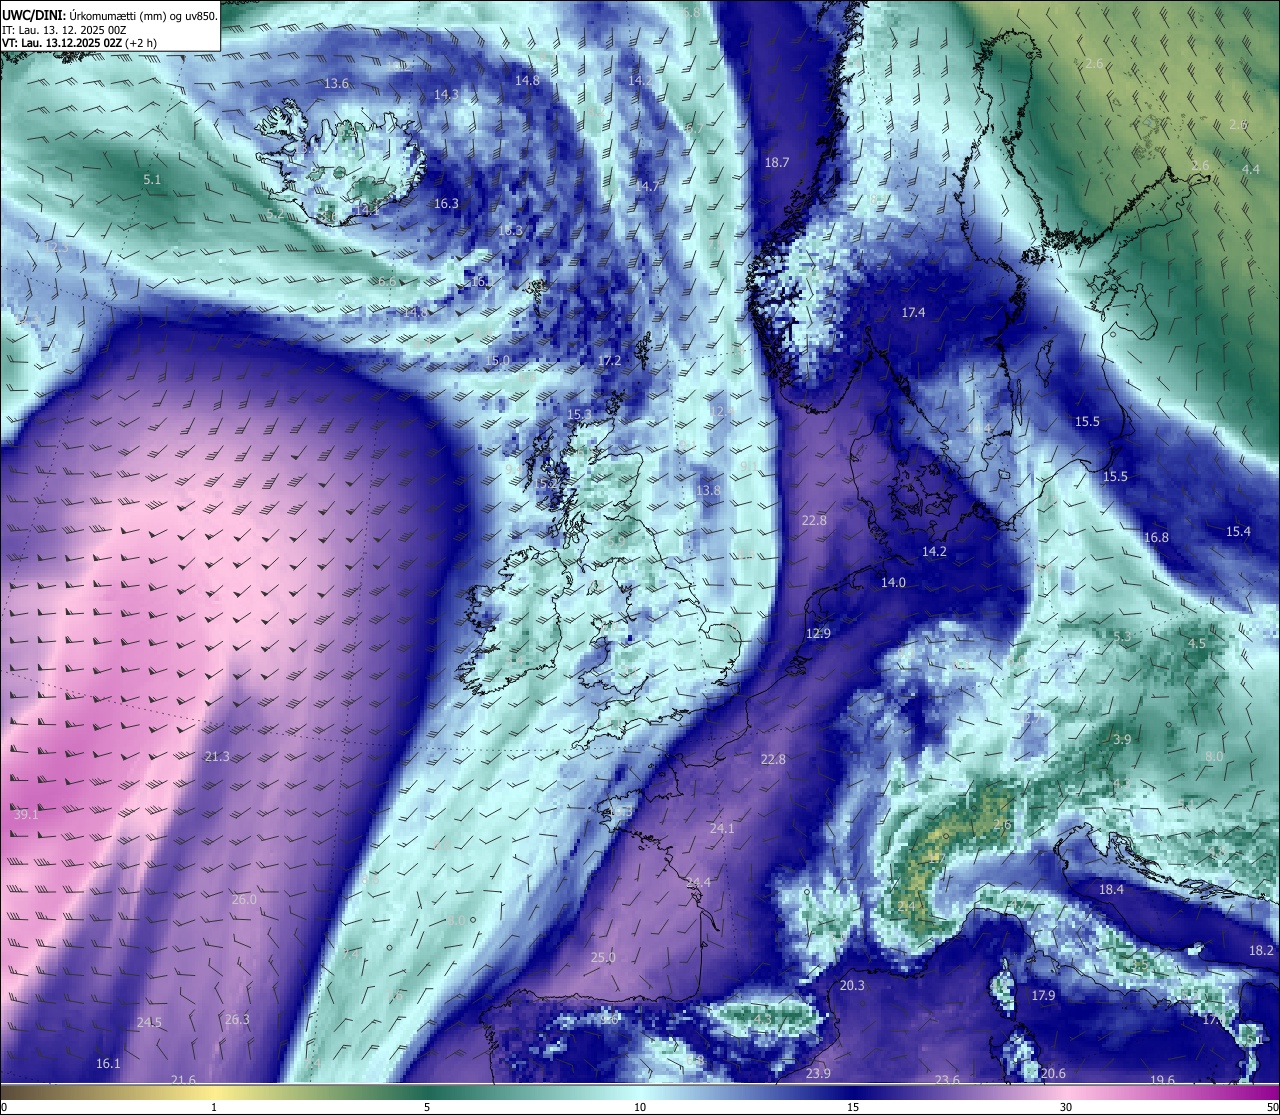1280x1115 pixels.
Task: Click the 4.4 value in the upper-right
Action: coord(1251,170)
